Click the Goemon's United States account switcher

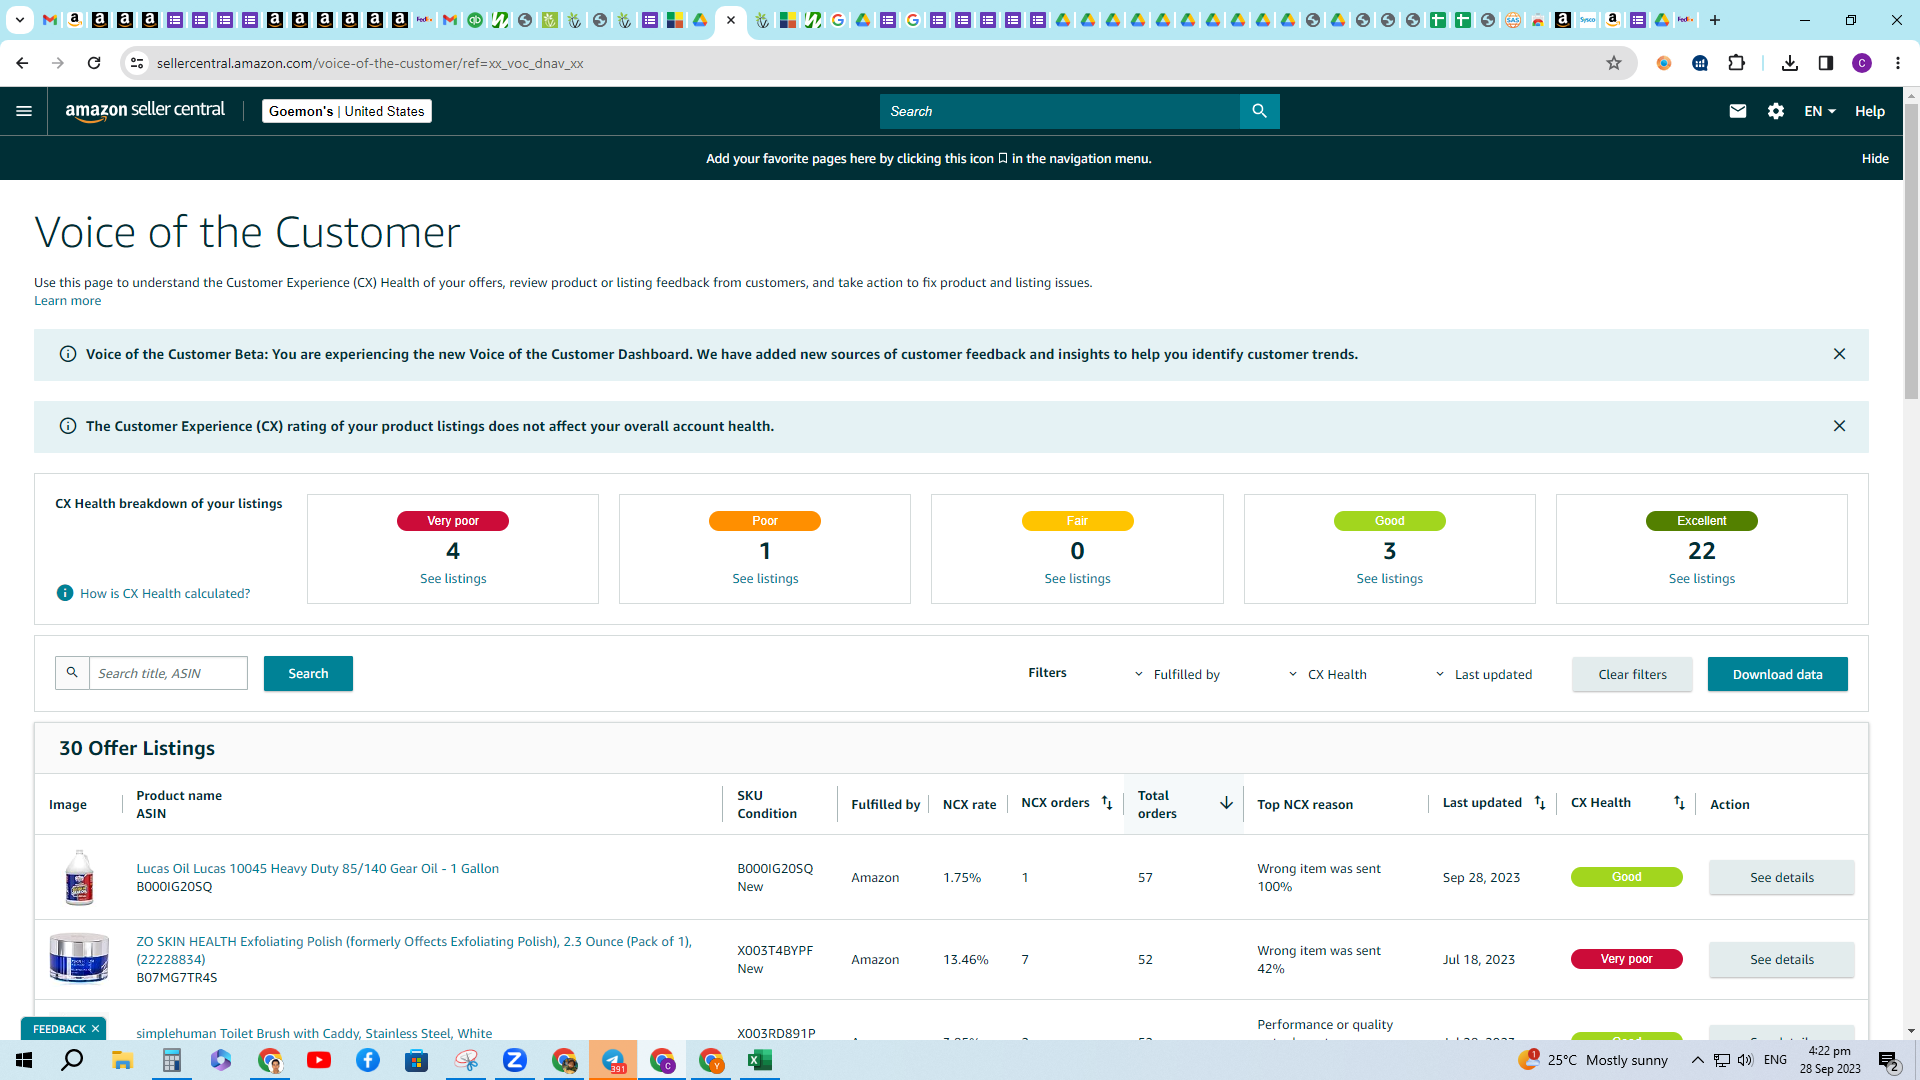tap(347, 111)
